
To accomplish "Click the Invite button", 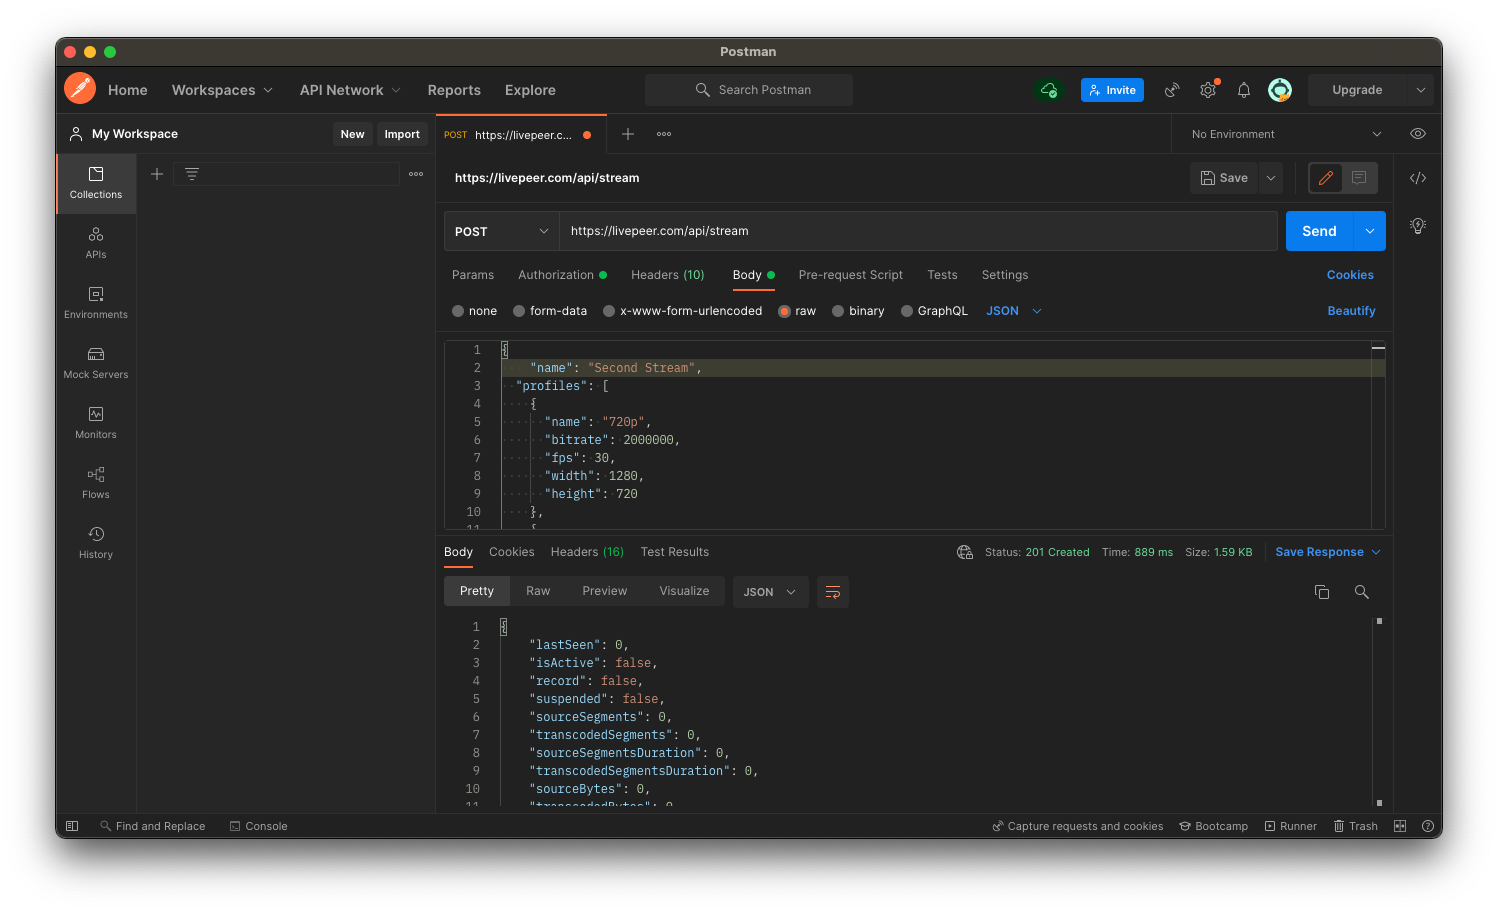I will (1112, 90).
